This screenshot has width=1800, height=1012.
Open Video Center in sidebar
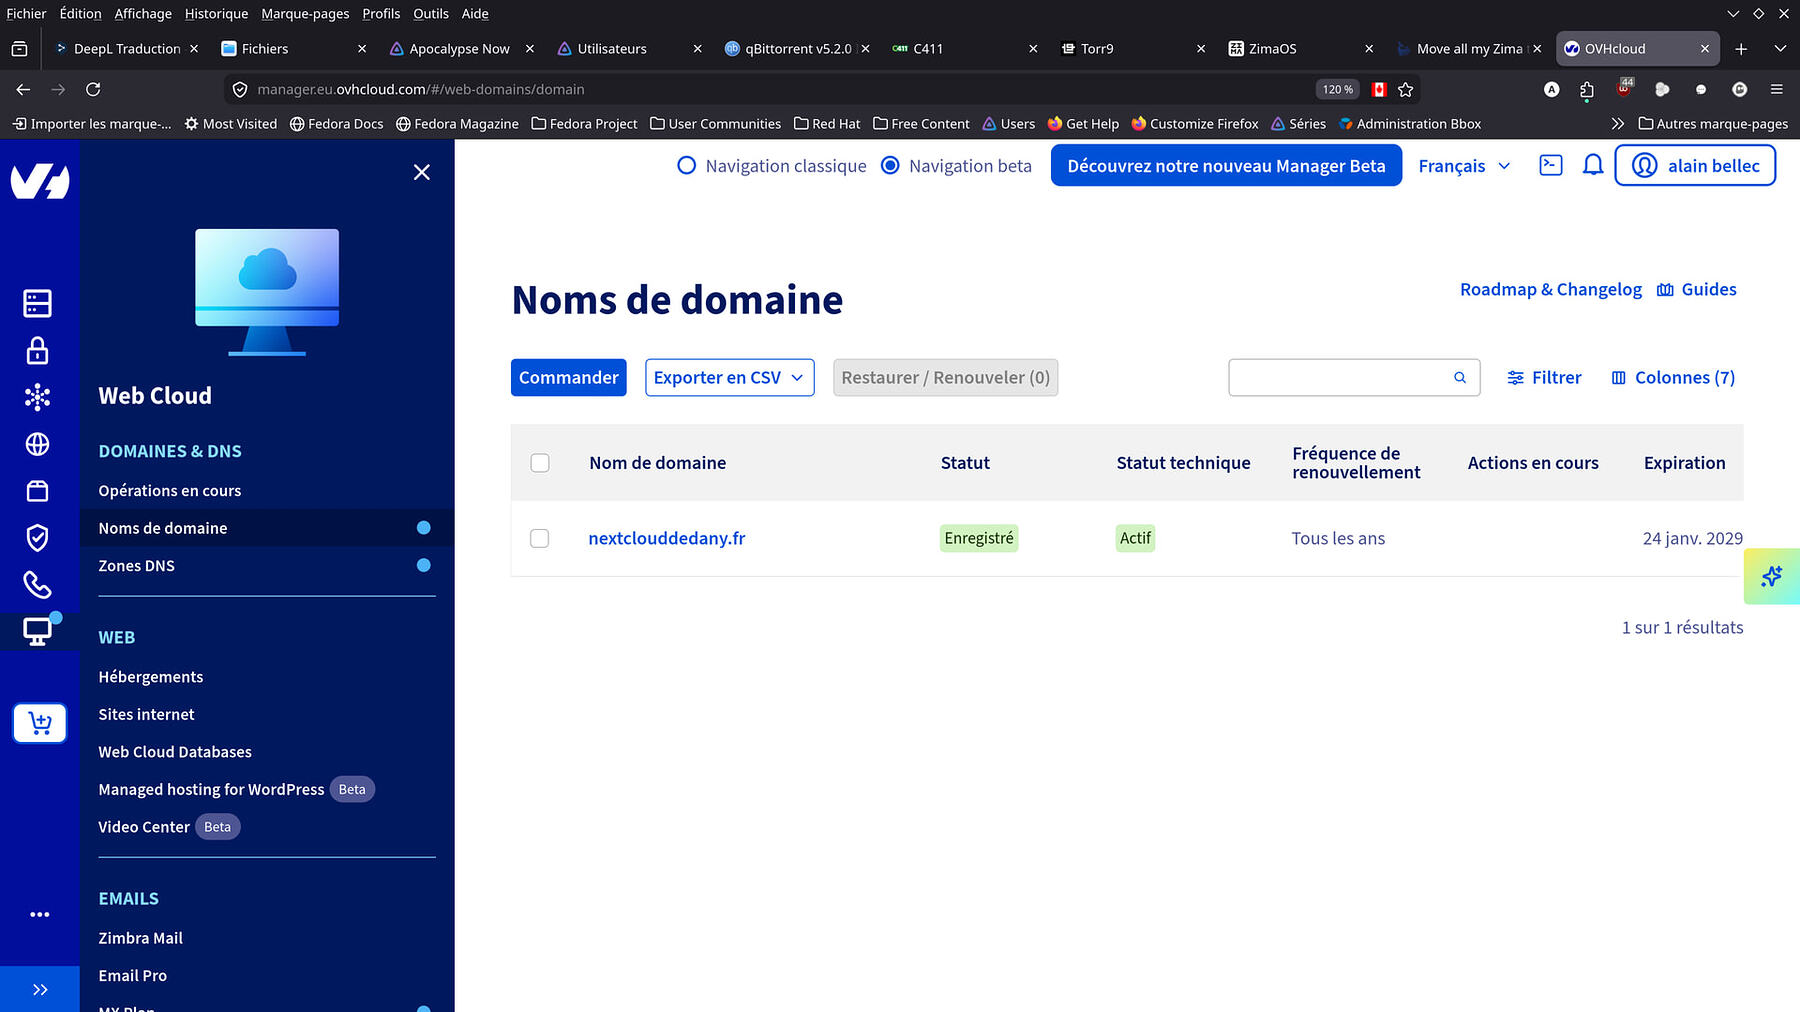144,826
